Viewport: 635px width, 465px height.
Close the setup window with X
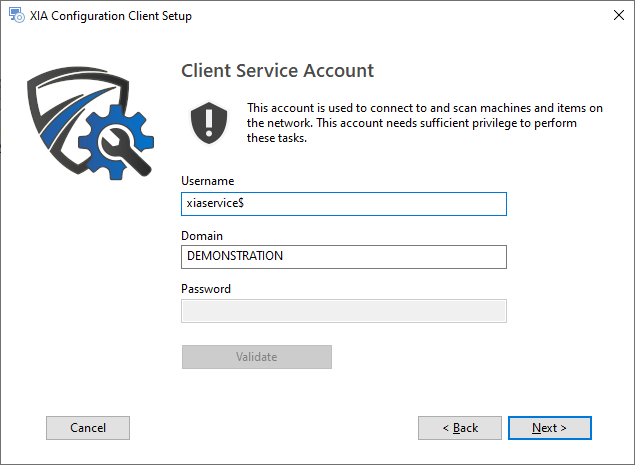611,16
